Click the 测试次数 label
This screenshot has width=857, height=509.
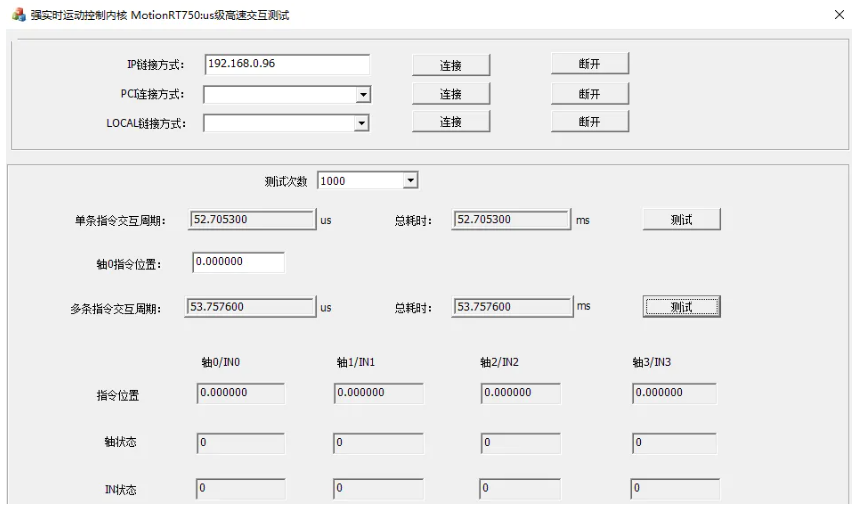286,182
